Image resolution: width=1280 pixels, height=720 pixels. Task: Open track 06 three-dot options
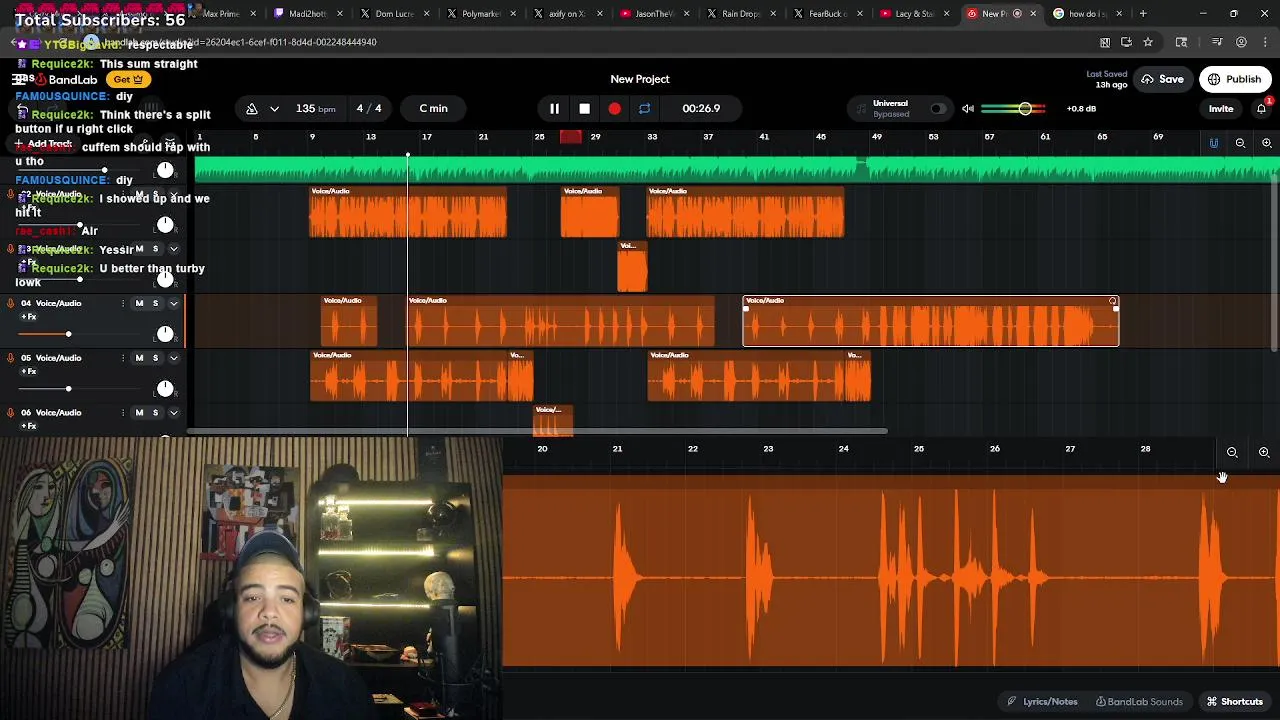tap(123, 412)
